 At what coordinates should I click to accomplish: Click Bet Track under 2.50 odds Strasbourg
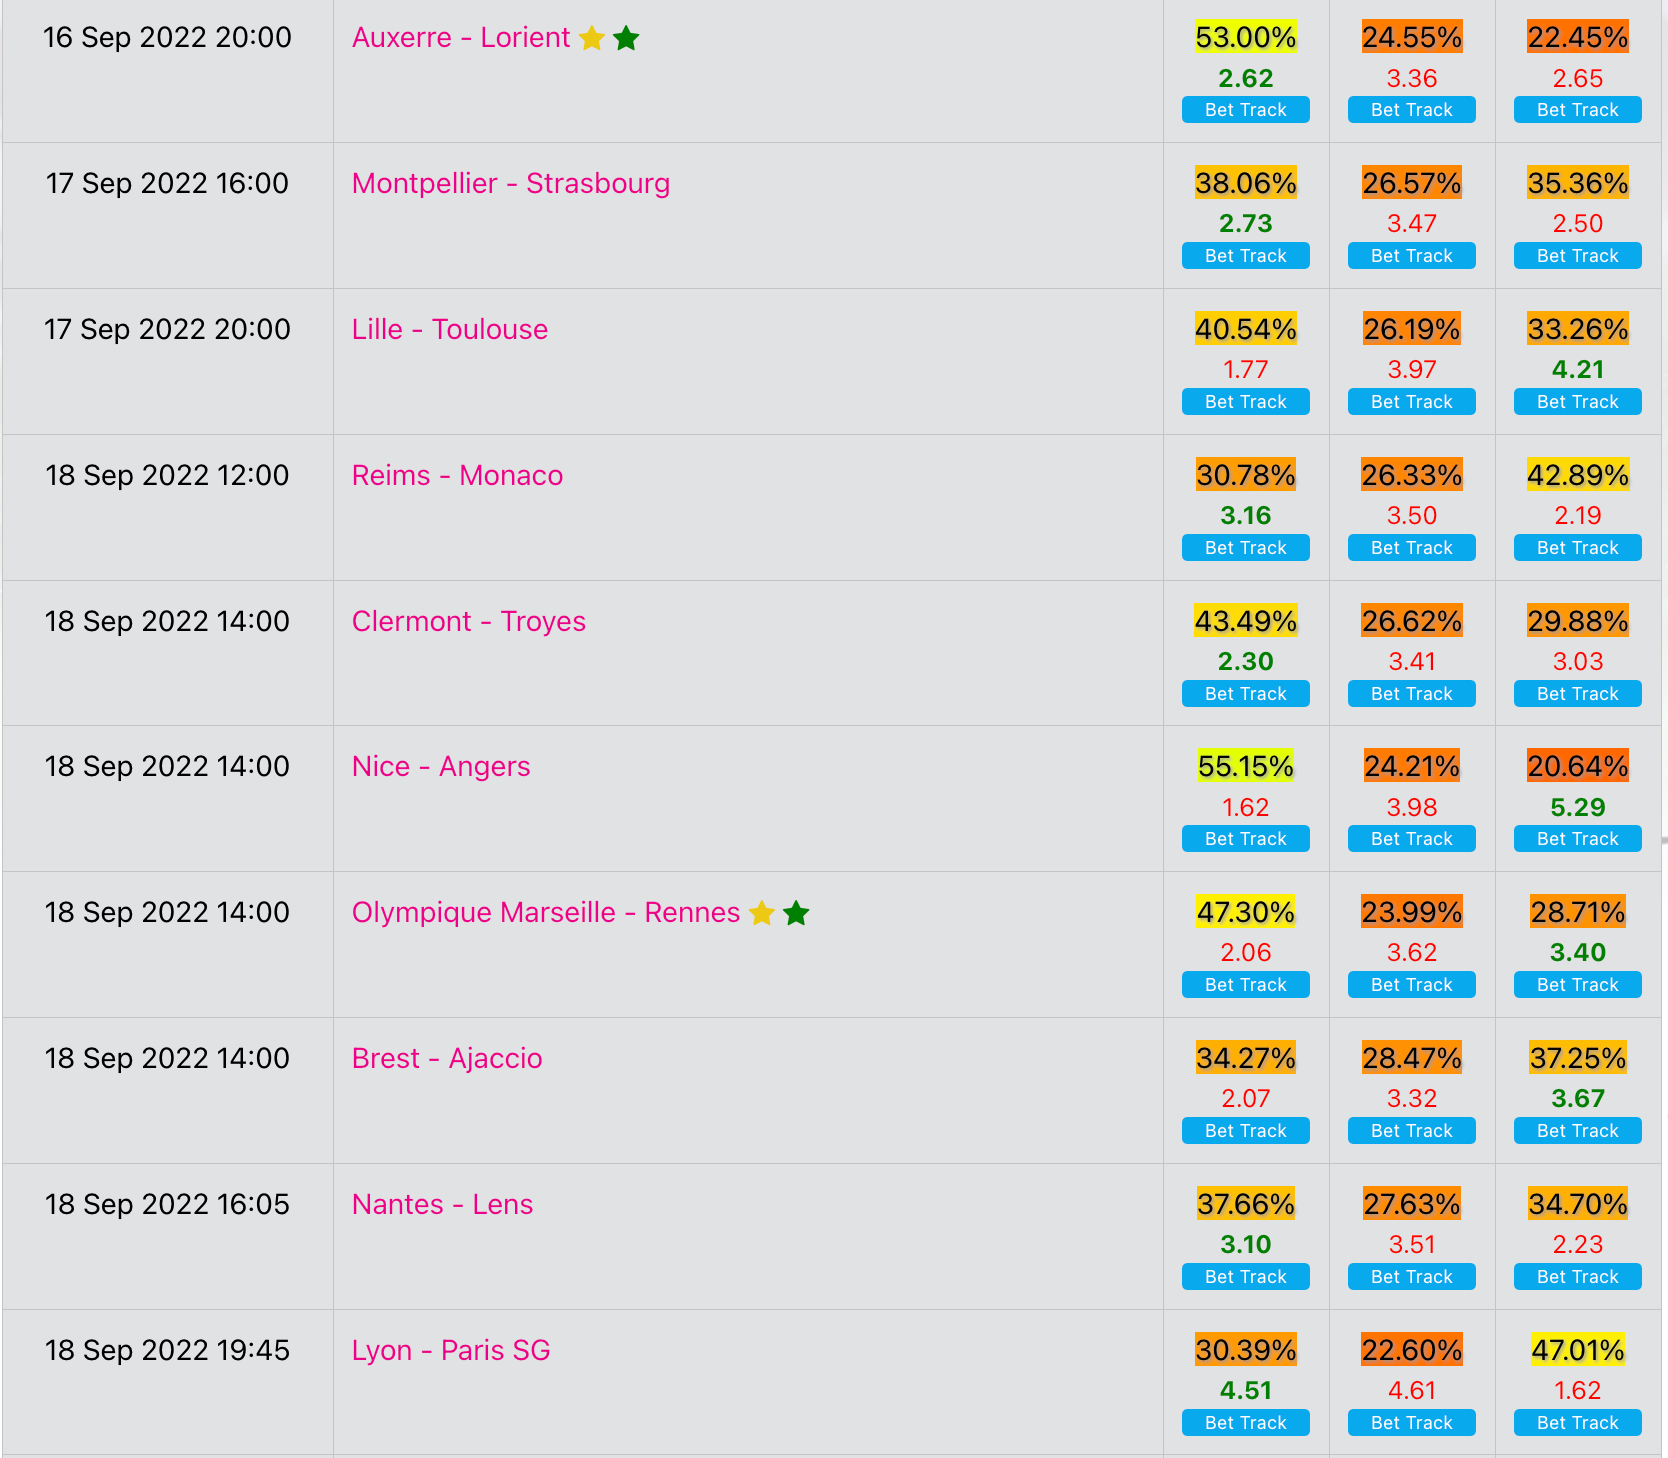(1578, 256)
